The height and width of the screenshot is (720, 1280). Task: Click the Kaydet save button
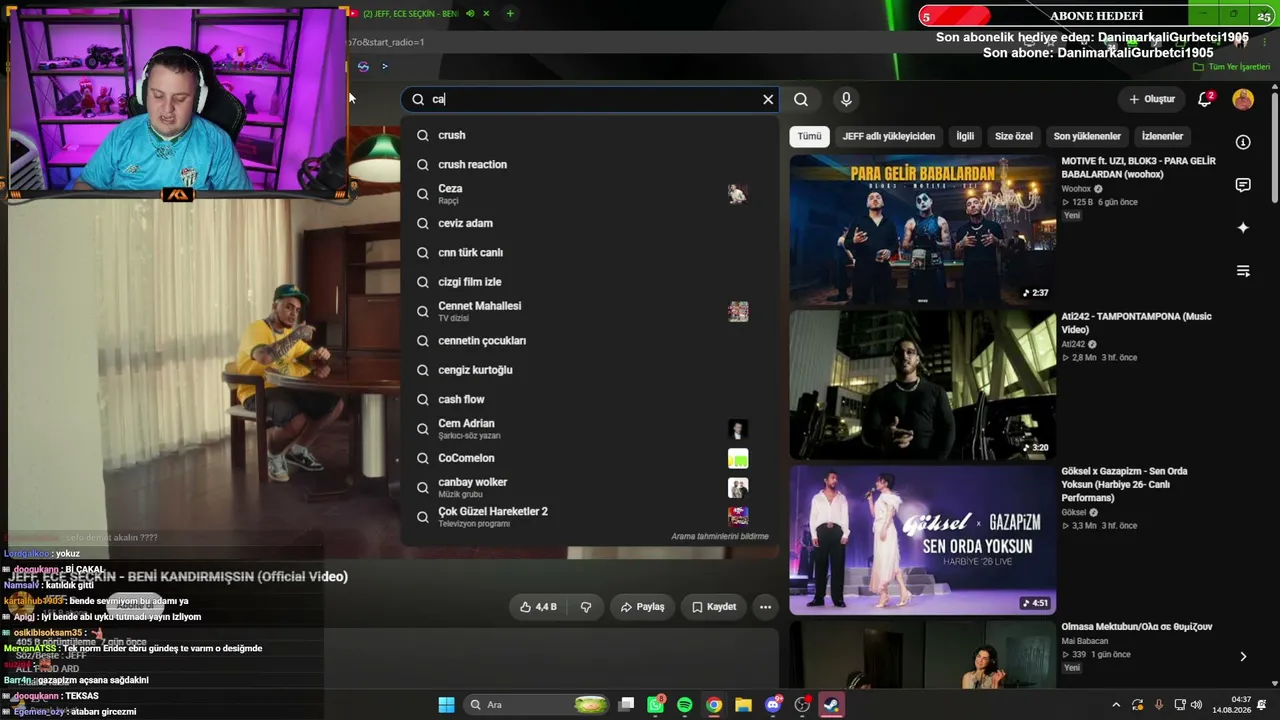click(714, 607)
